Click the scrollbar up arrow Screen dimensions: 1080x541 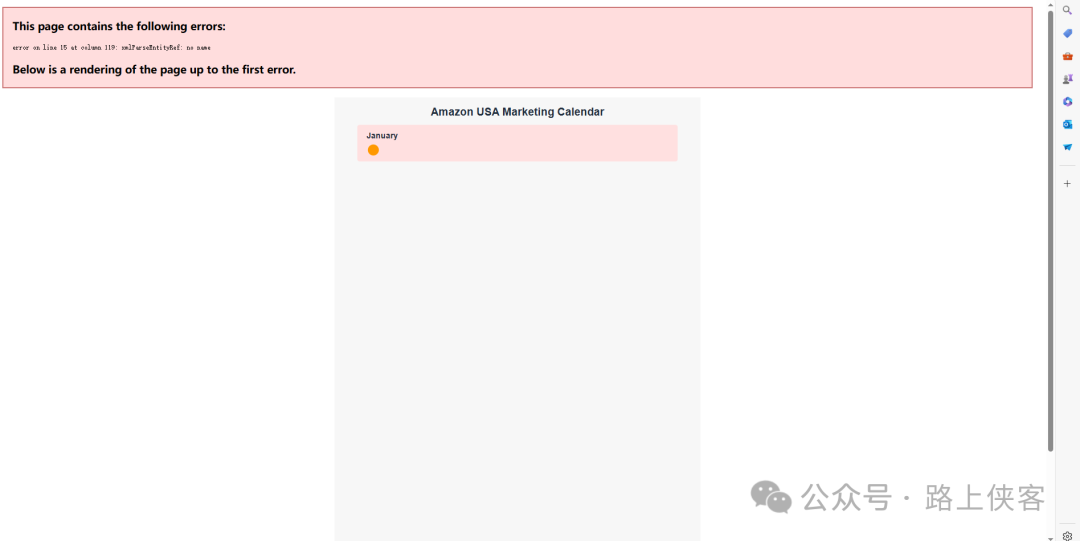[x=1050, y=4]
